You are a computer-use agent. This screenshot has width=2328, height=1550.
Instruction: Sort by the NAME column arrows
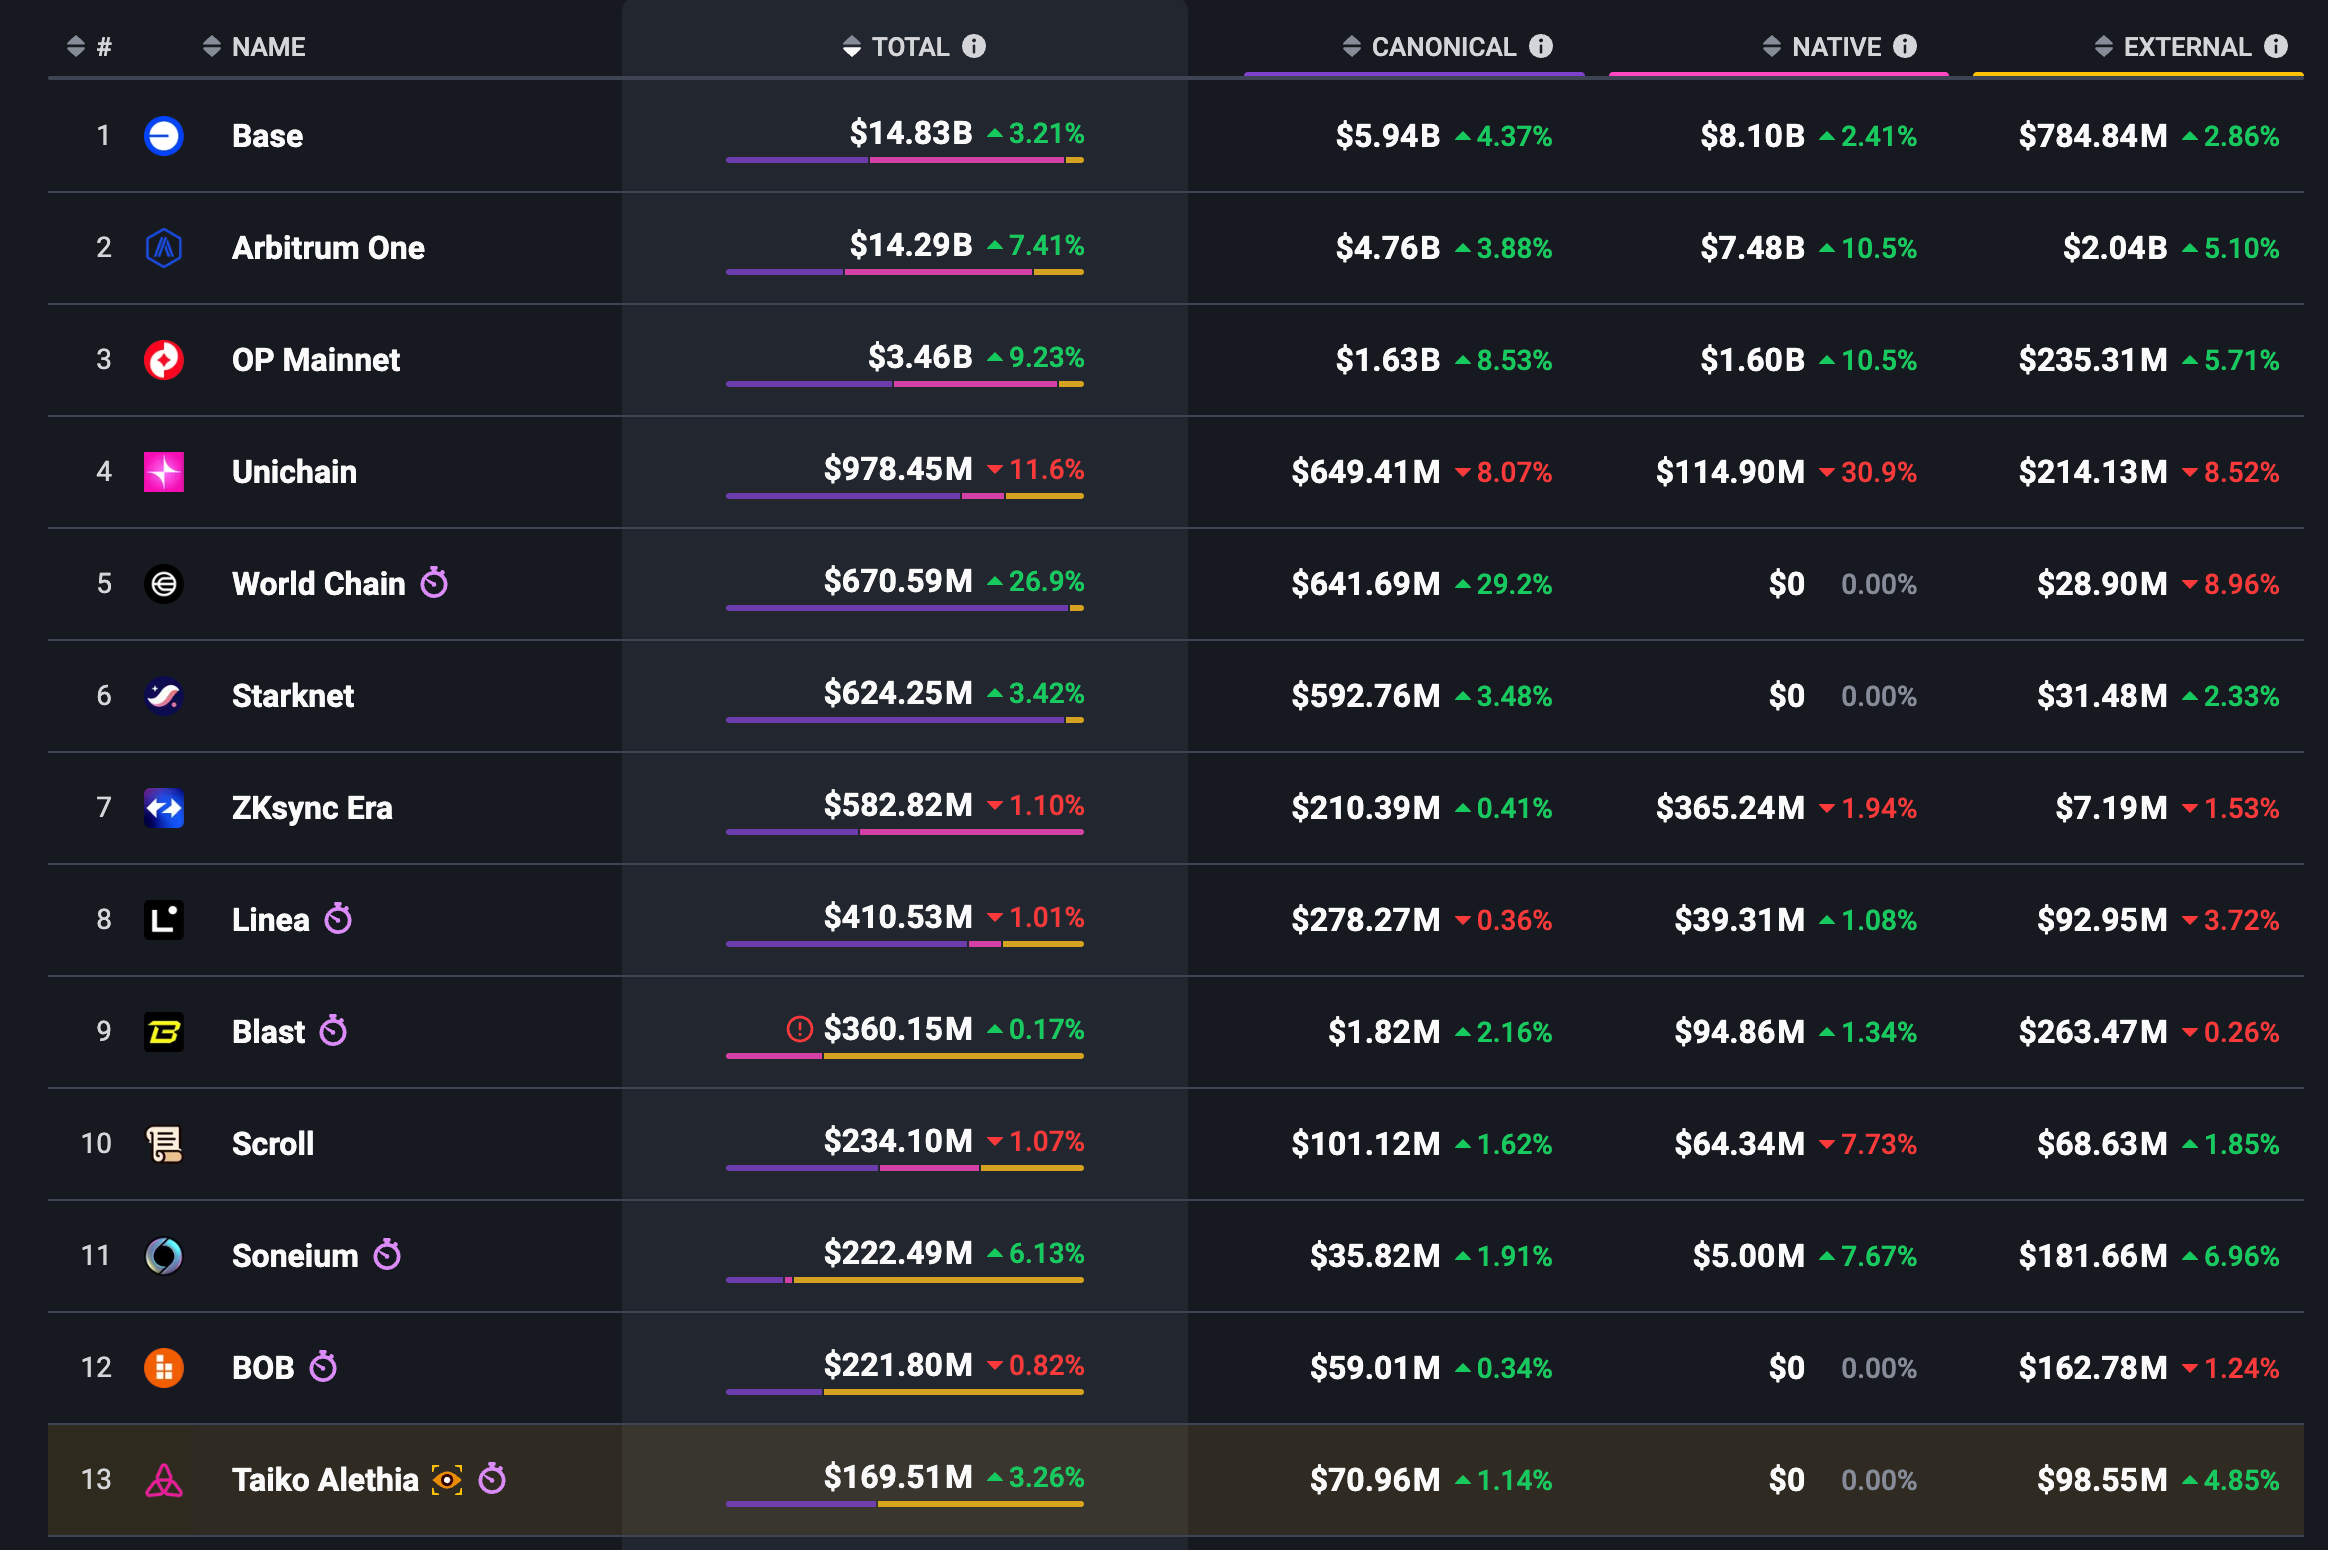click(x=211, y=46)
